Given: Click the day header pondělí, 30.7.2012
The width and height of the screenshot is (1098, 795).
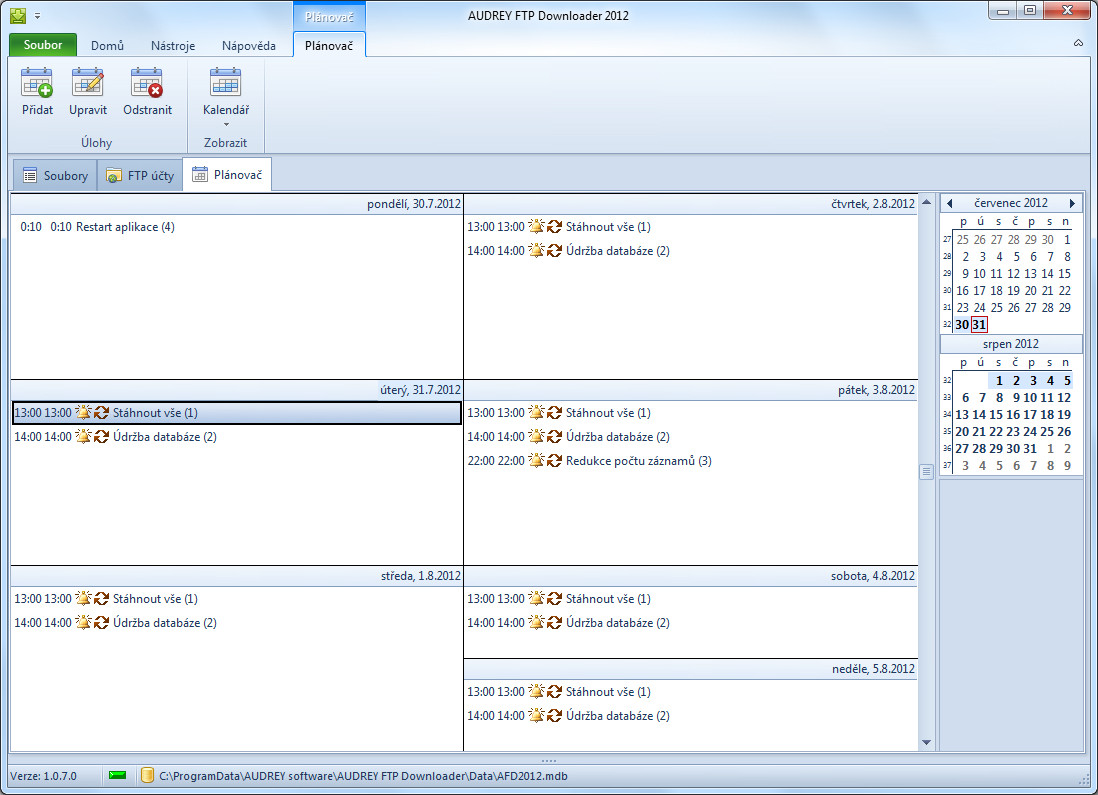Looking at the screenshot, I should coord(237,204).
